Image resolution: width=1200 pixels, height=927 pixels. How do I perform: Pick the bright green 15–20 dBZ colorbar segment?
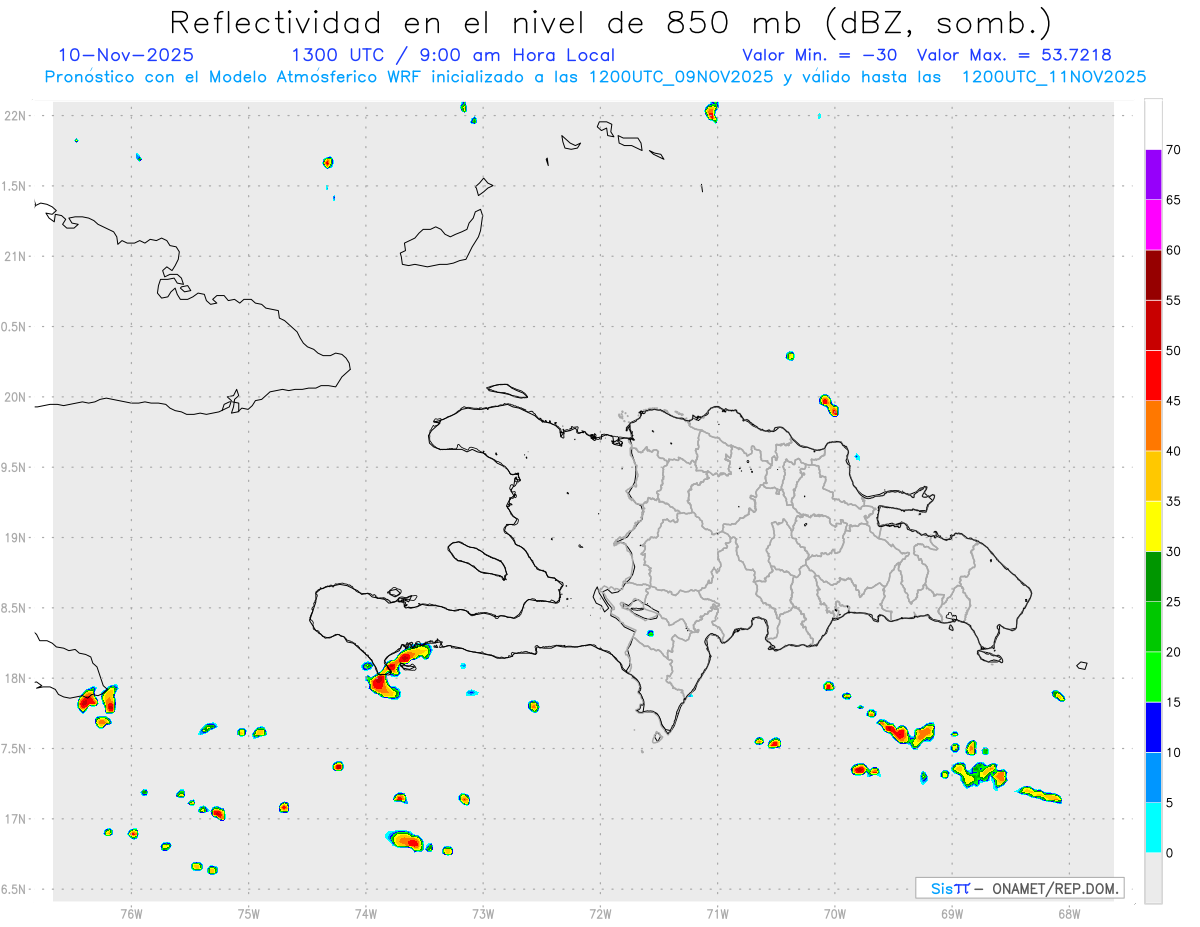coord(1153,677)
